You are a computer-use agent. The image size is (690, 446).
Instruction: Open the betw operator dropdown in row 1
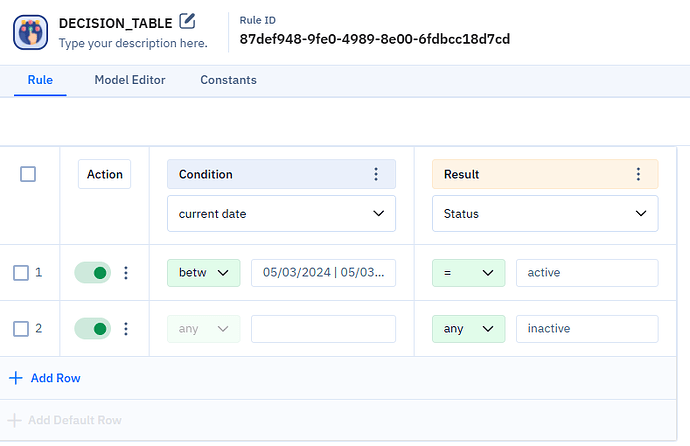point(204,273)
